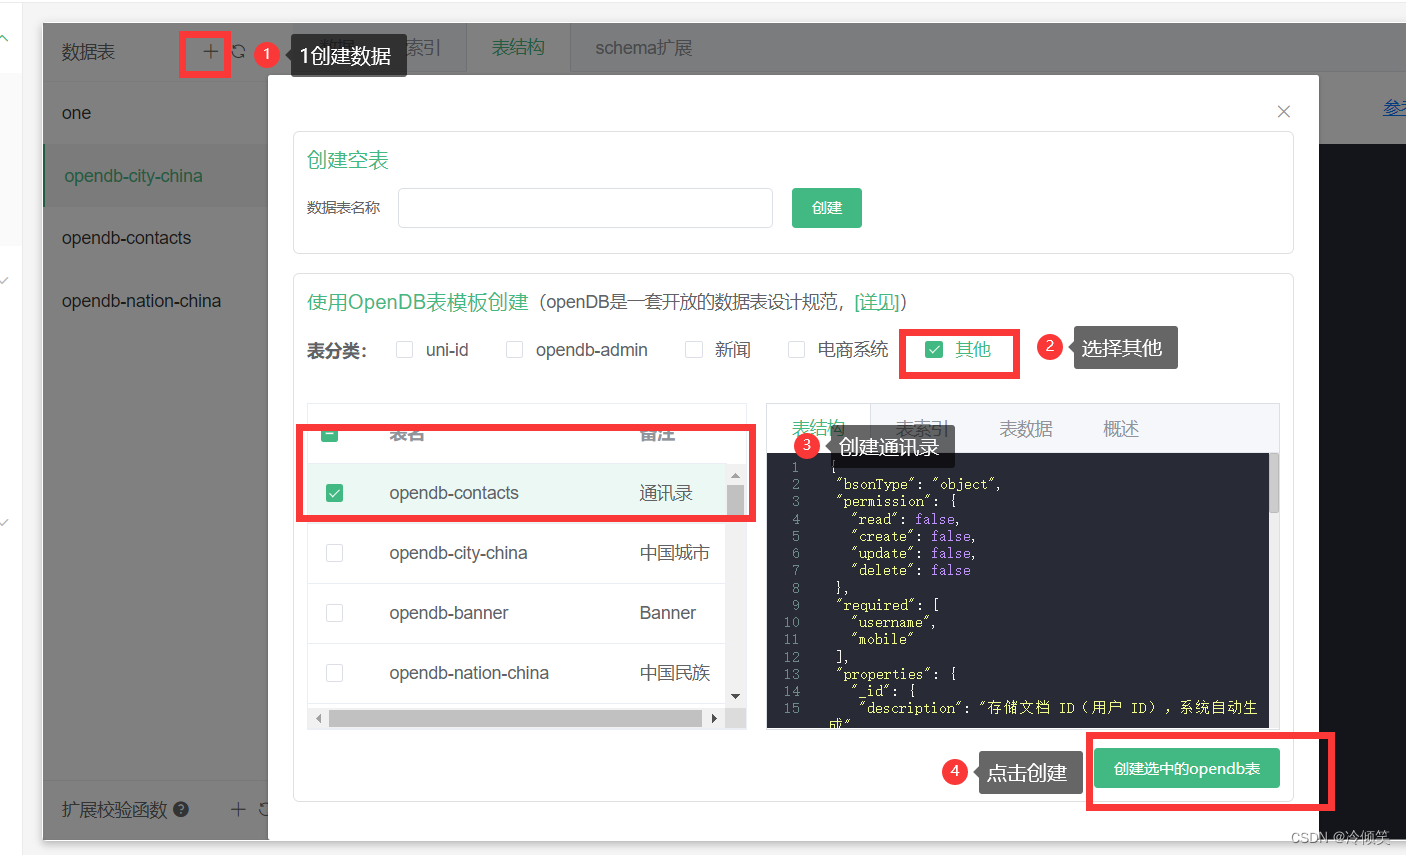Toggle the select-all checkbox in table header
This screenshot has height=855, width=1406.
pyautogui.click(x=329, y=434)
